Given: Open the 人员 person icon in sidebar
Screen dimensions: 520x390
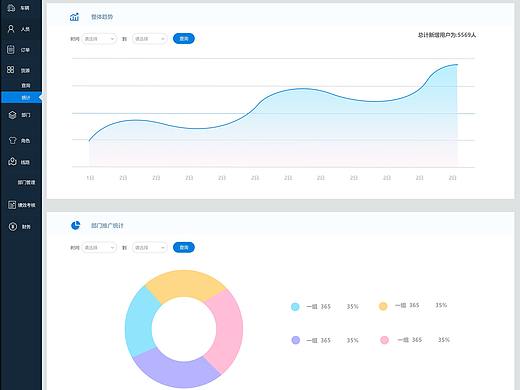Looking at the screenshot, I should [11, 29].
